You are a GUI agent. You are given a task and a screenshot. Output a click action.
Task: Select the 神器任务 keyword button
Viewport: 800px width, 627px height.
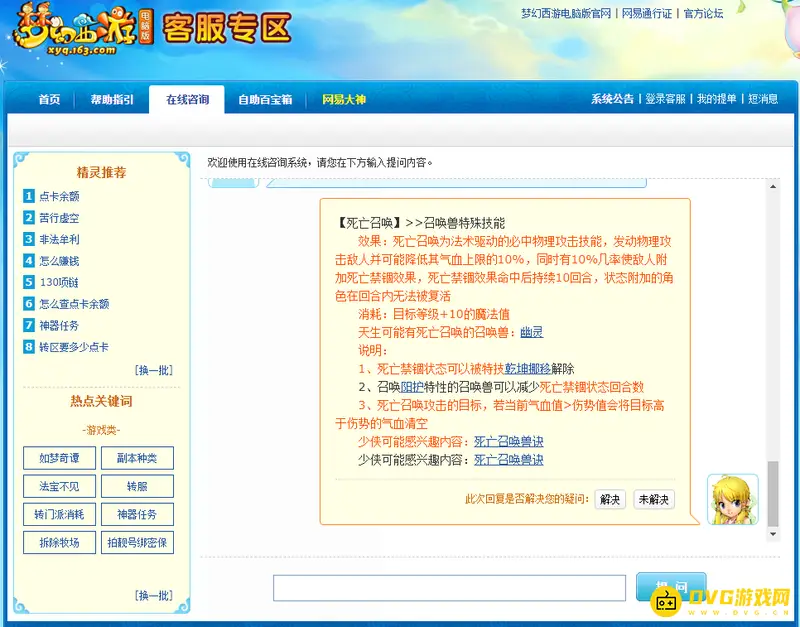[x=137, y=514]
